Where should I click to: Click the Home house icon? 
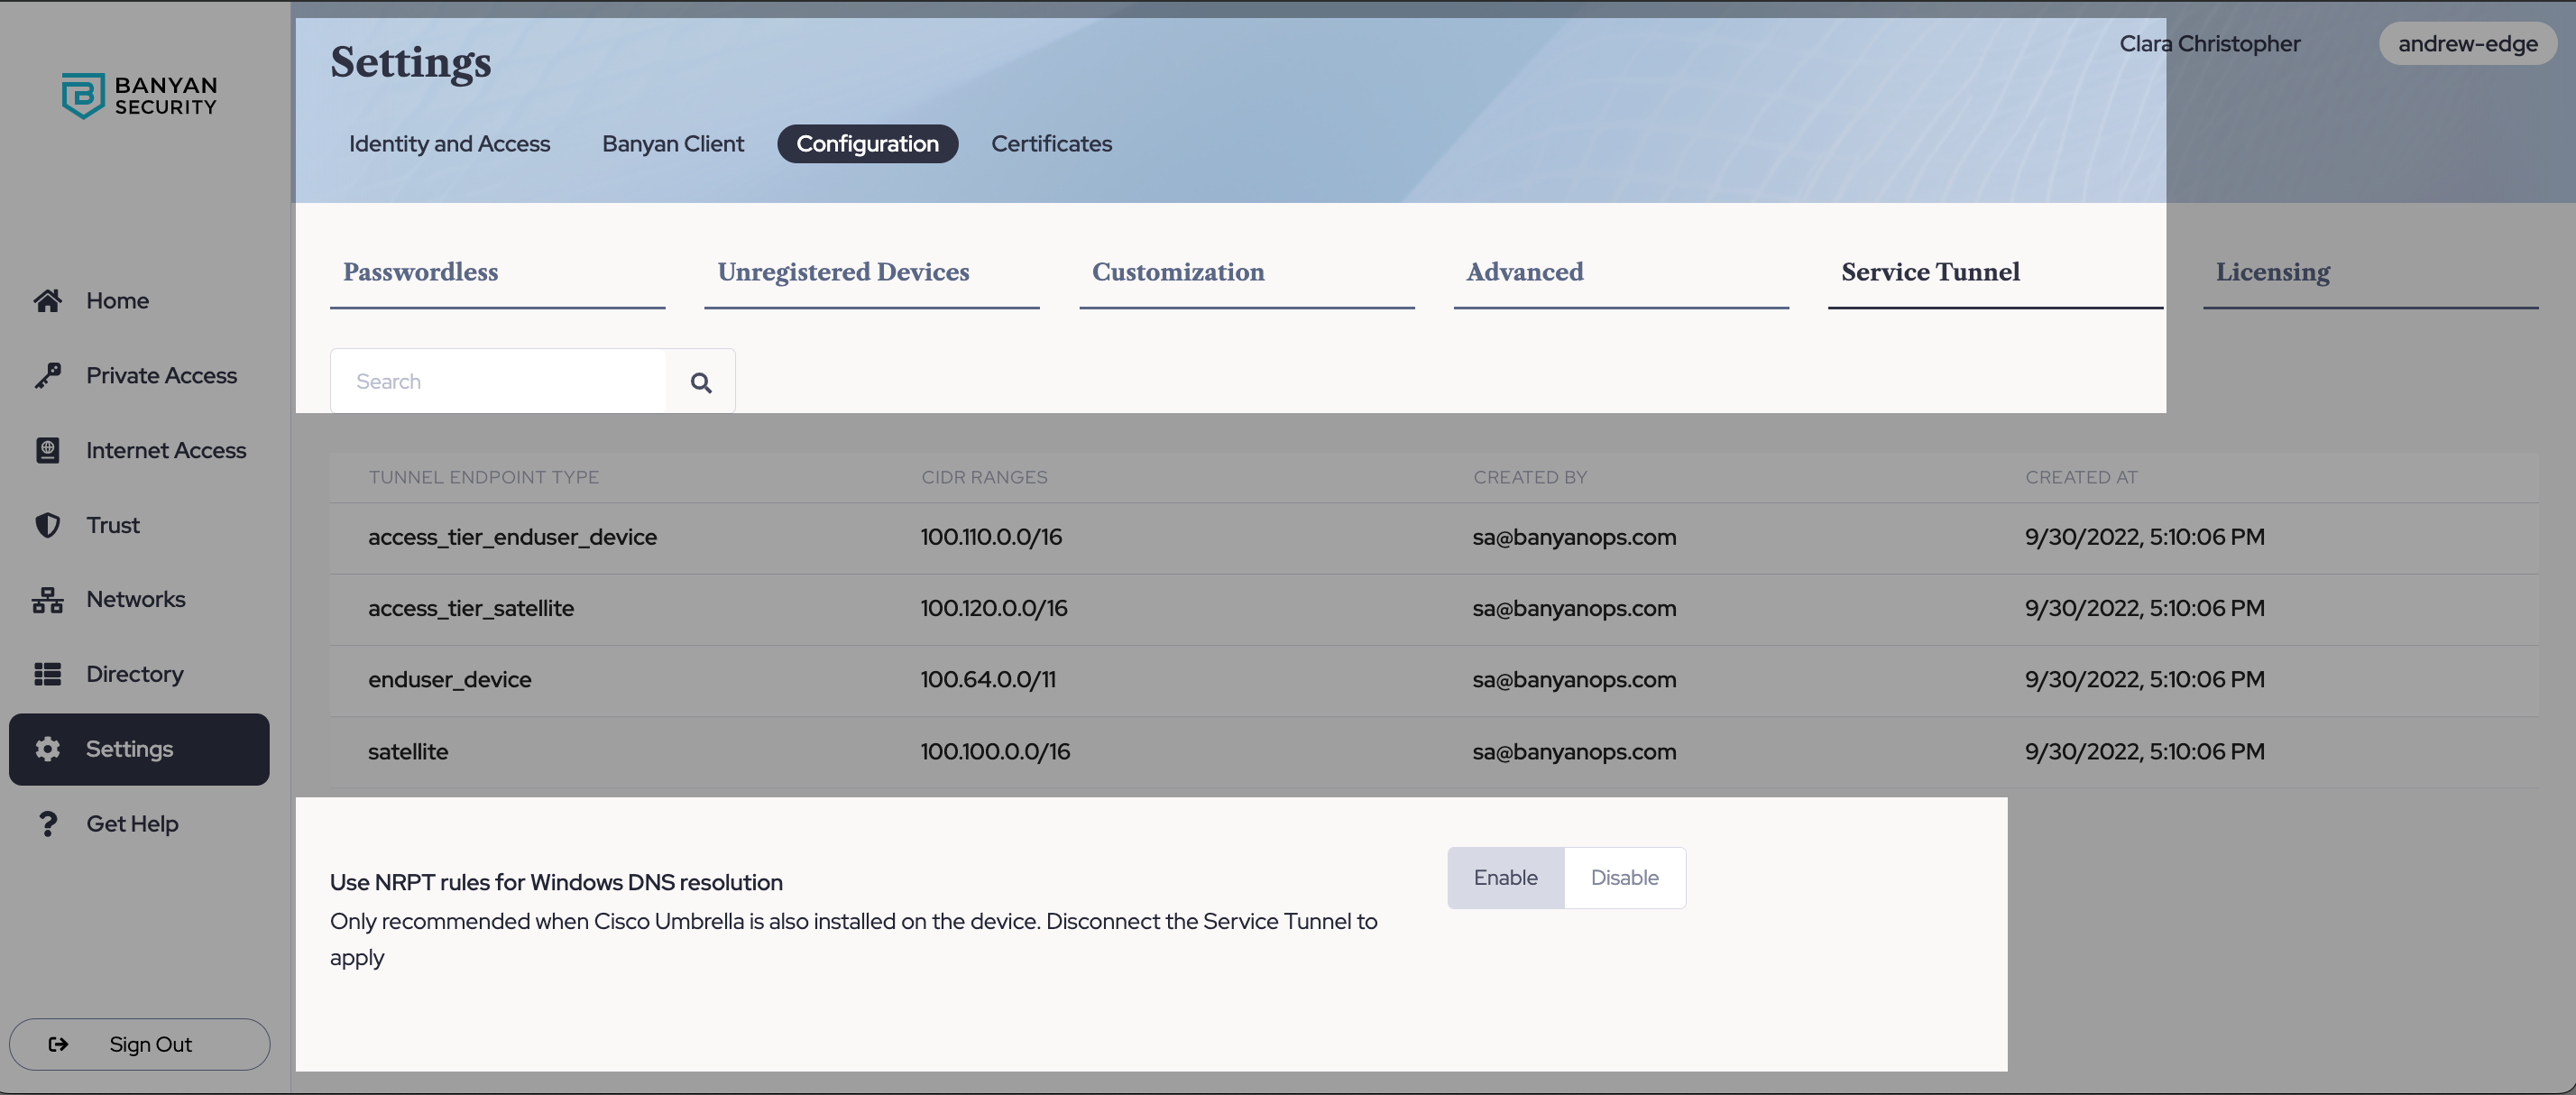pos(47,301)
